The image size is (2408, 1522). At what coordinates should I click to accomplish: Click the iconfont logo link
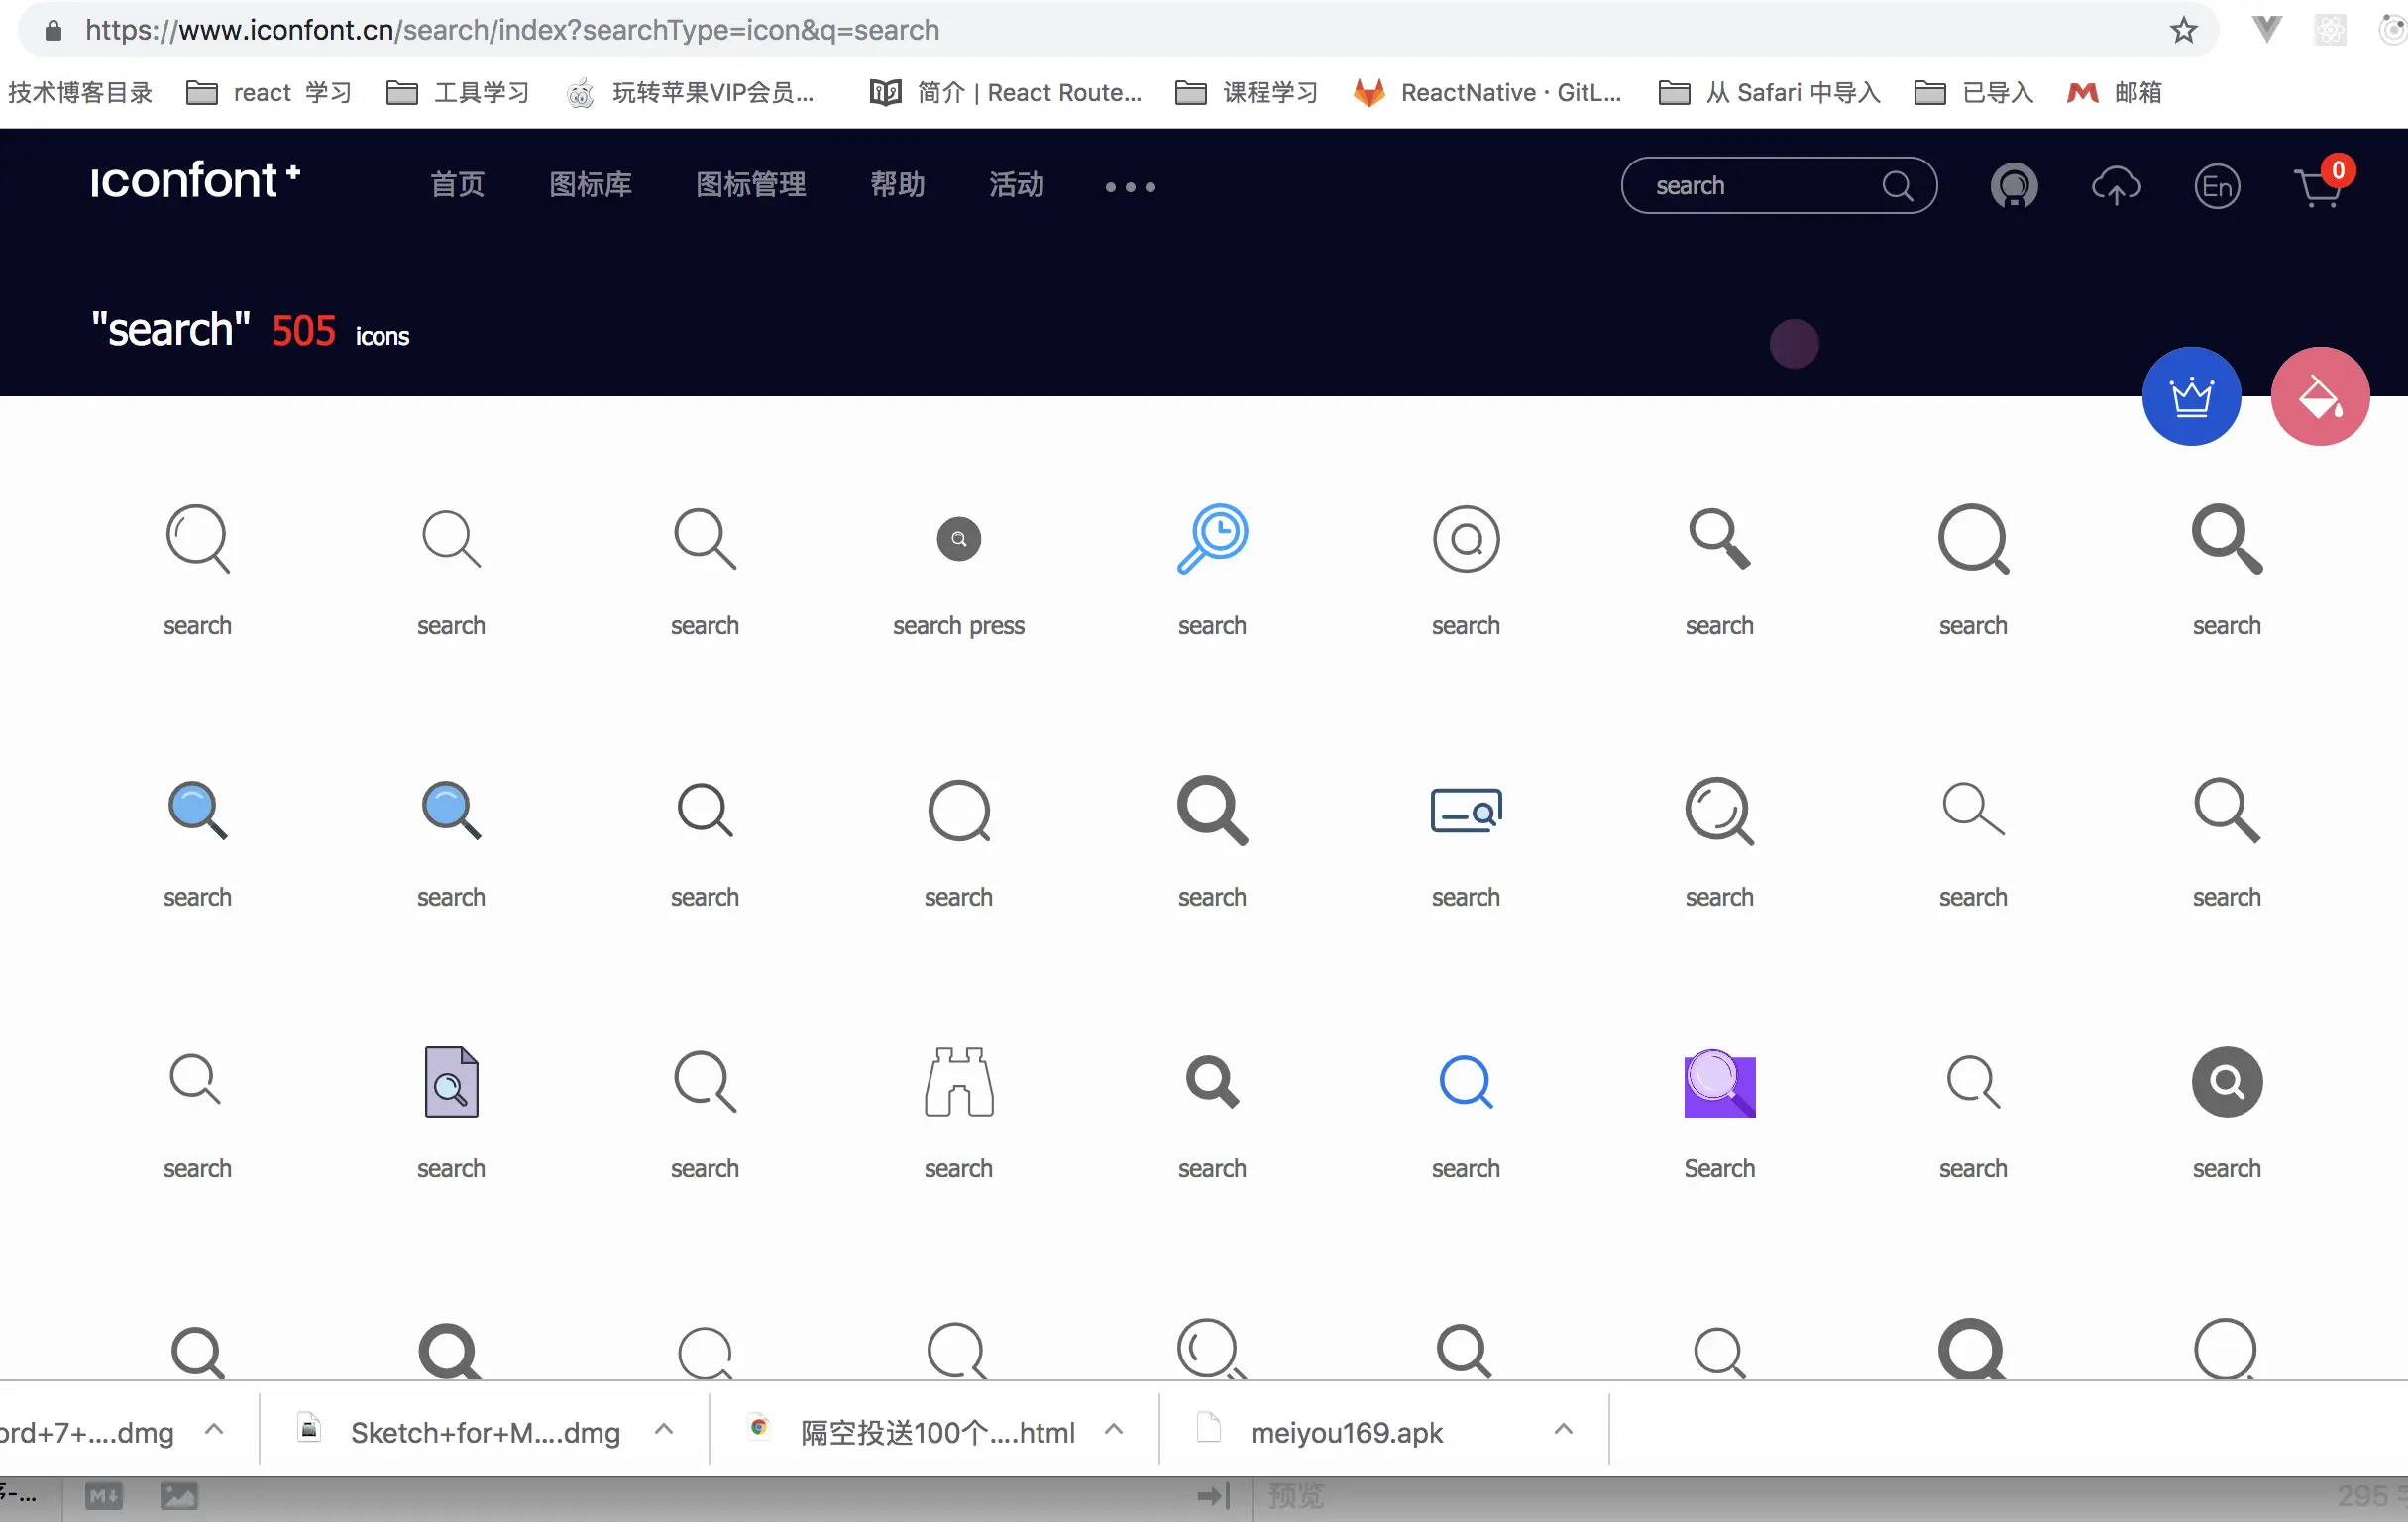(195, 181)
